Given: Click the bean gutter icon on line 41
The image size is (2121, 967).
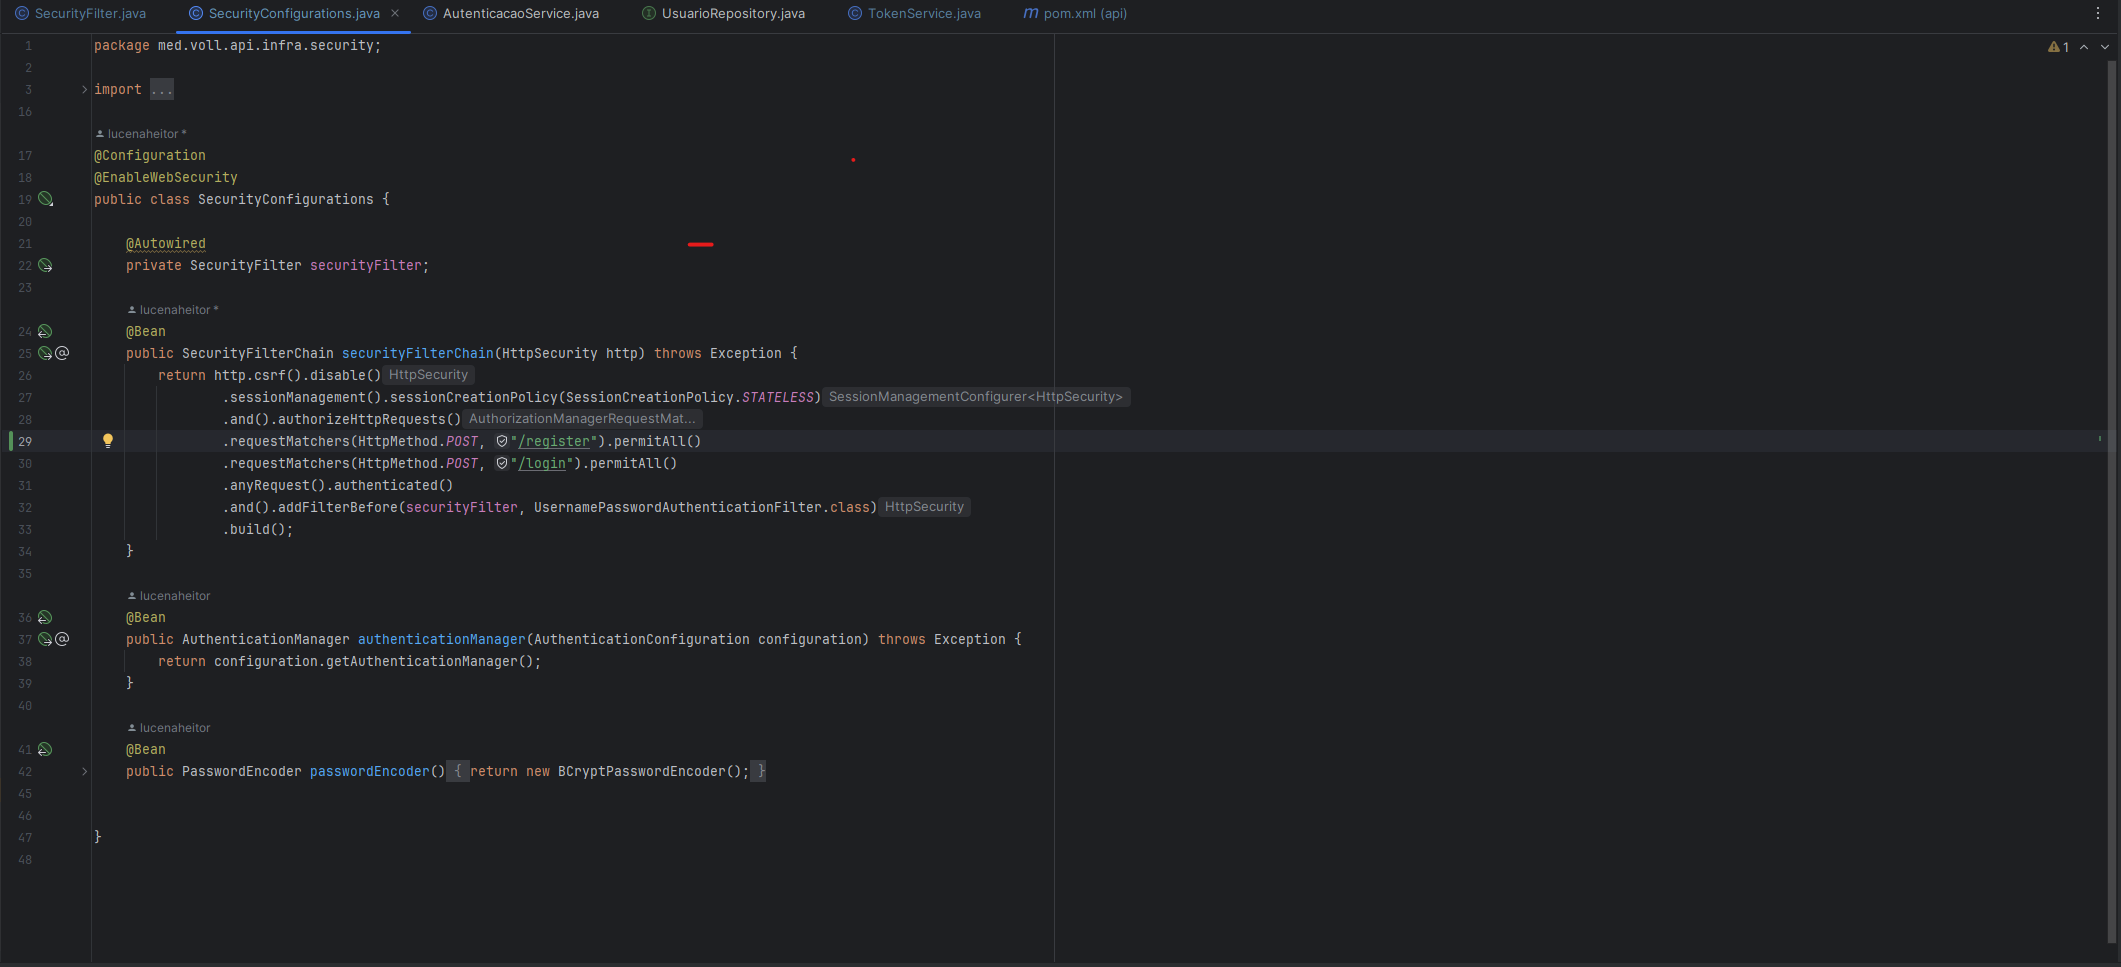Looking at the screenshot, I should click(x=45, y=750).
